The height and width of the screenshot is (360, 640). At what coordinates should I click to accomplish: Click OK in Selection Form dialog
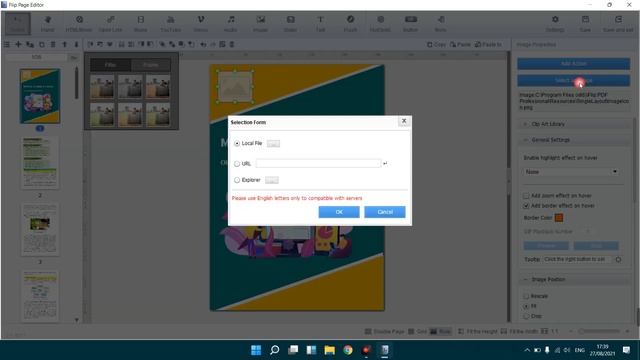(x=339, y=212)
